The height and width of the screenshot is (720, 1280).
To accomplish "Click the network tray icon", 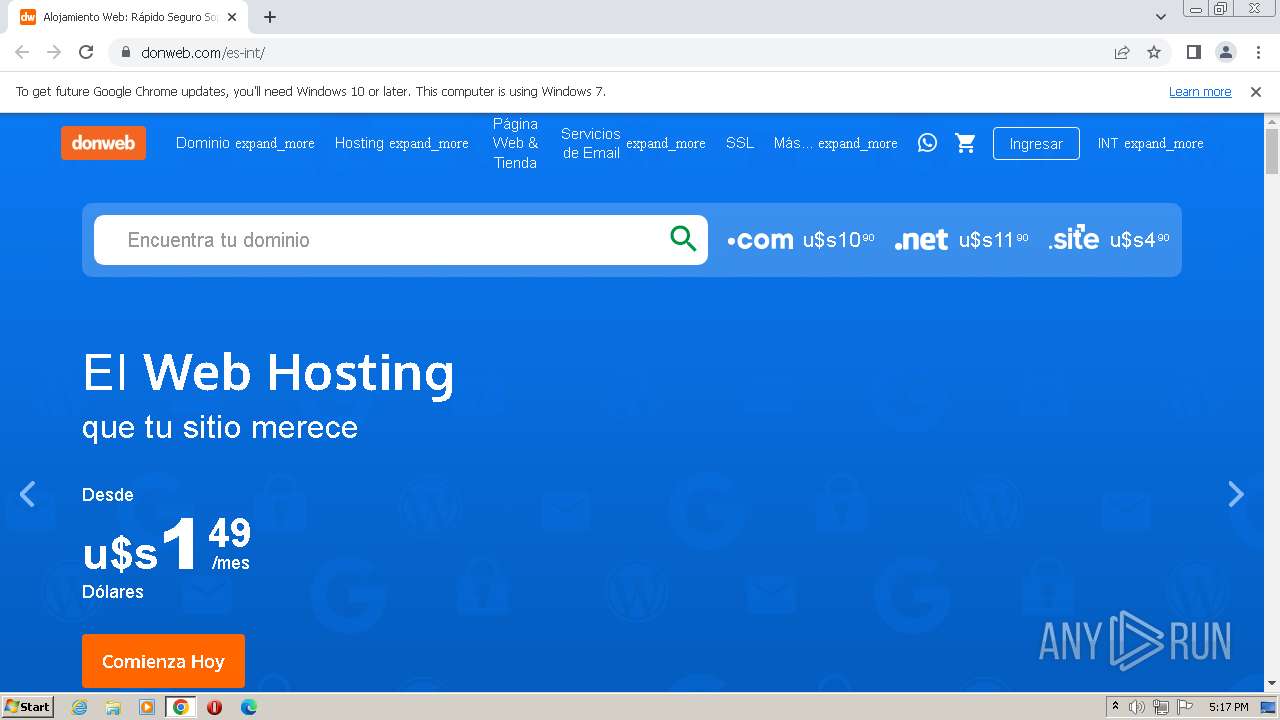I will click(x=1160, y=707).
